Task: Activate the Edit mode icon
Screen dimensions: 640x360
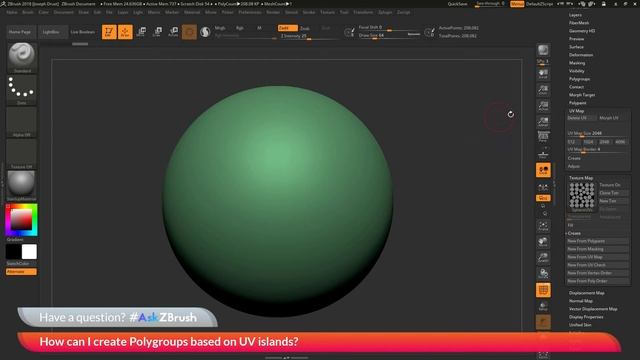Action: (x=109, y=32)
